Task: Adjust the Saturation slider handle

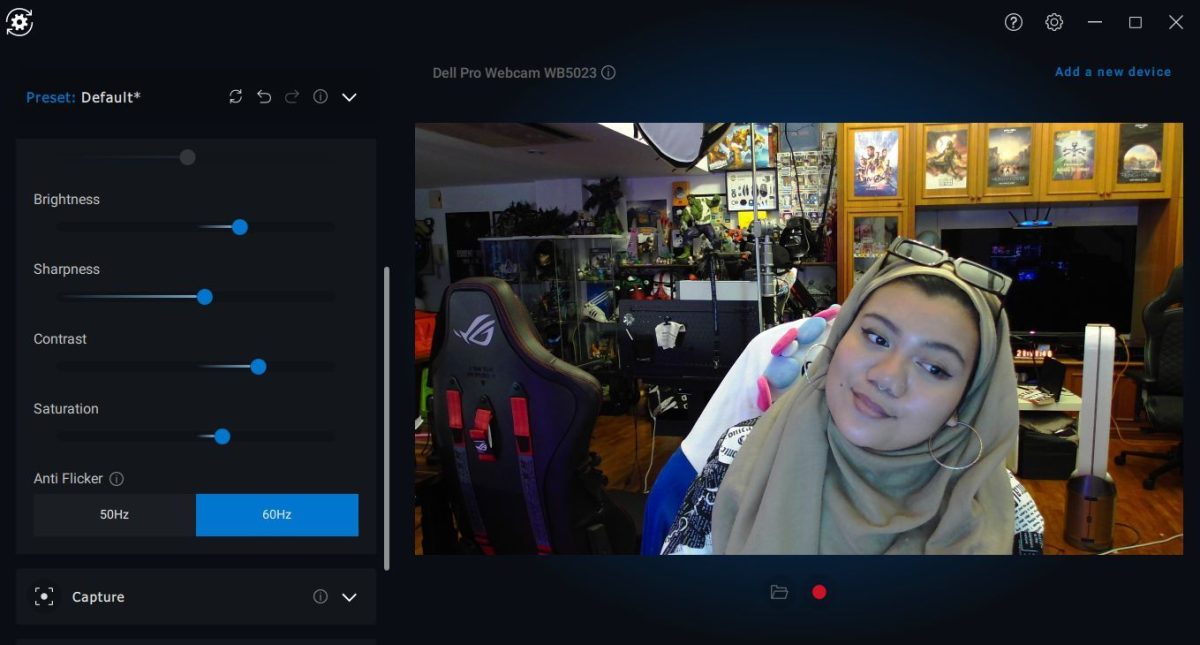Action: point(222,437)
